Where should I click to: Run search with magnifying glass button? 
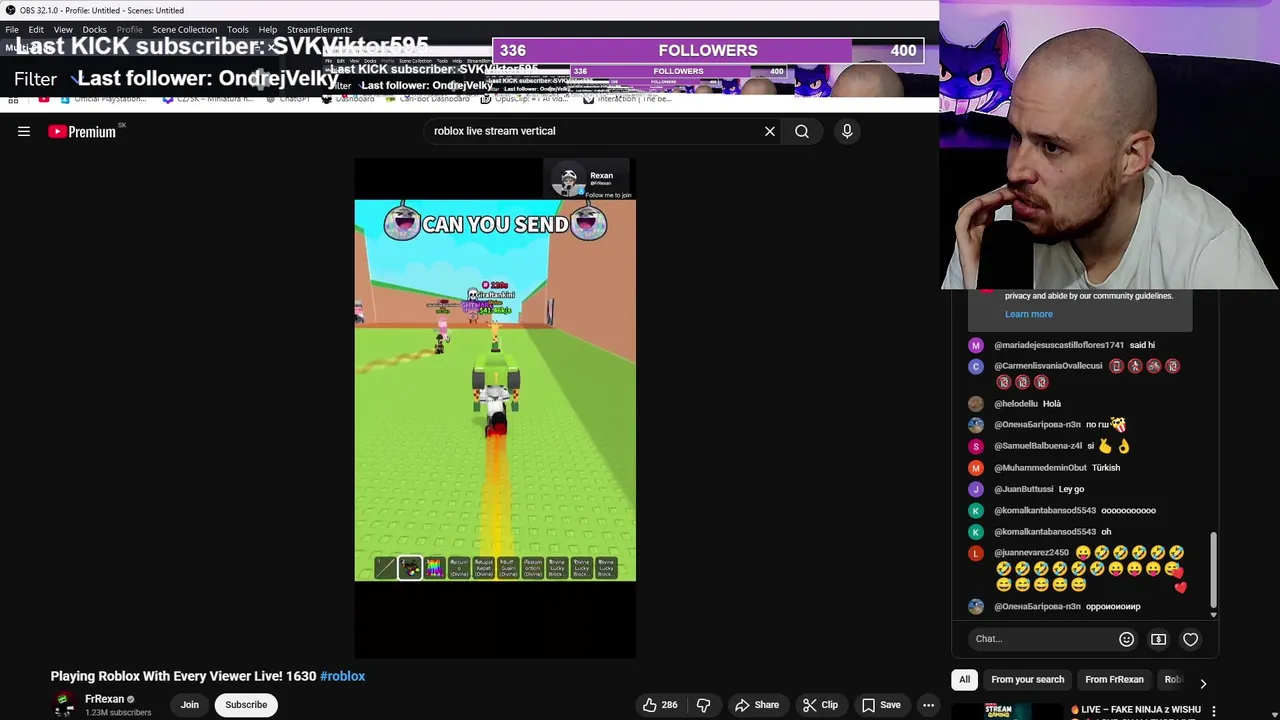[x=802, y=131]
